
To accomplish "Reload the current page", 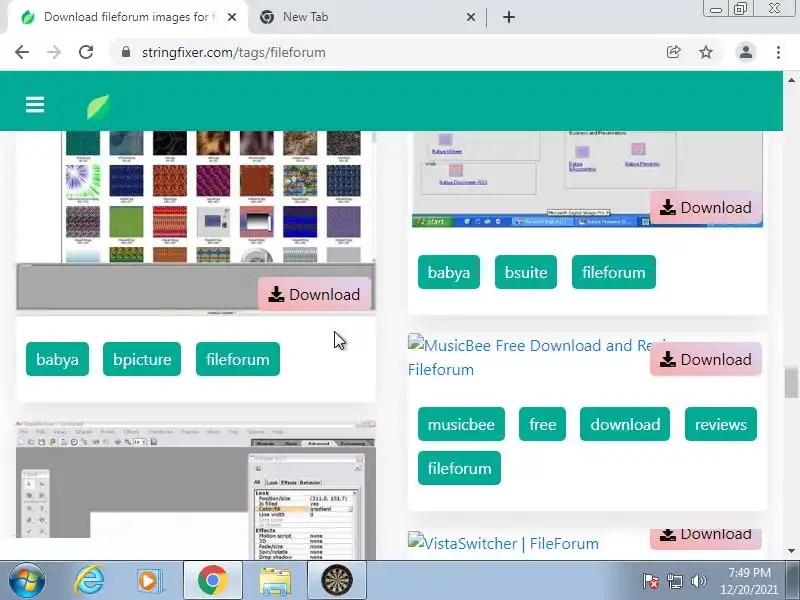I will pyautogui.click(x=86, y=52).
